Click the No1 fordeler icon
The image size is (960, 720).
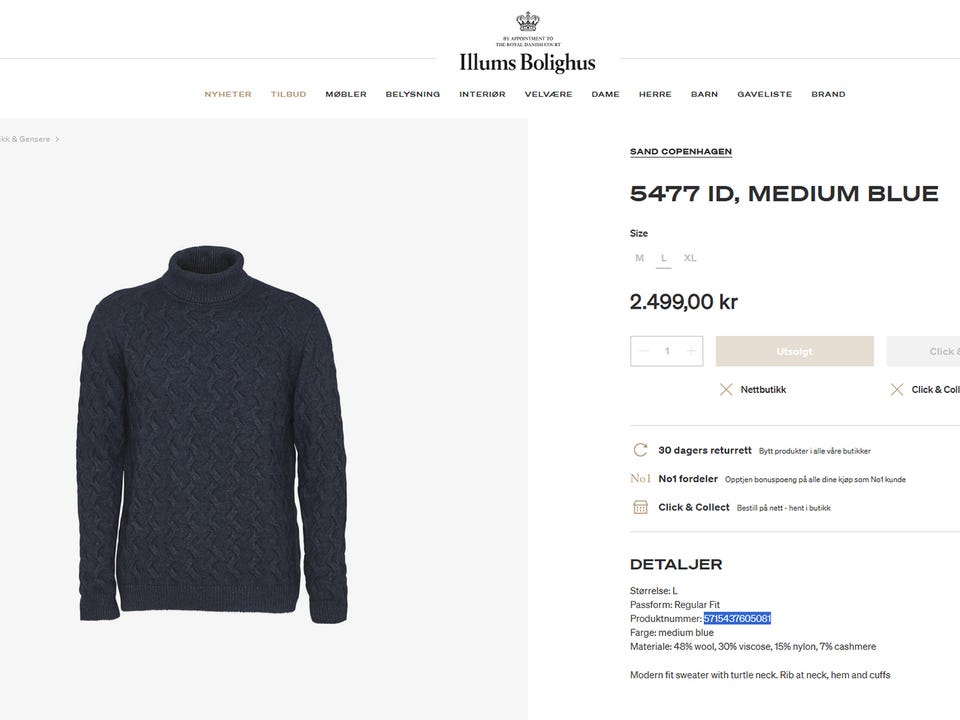point(640,479)
